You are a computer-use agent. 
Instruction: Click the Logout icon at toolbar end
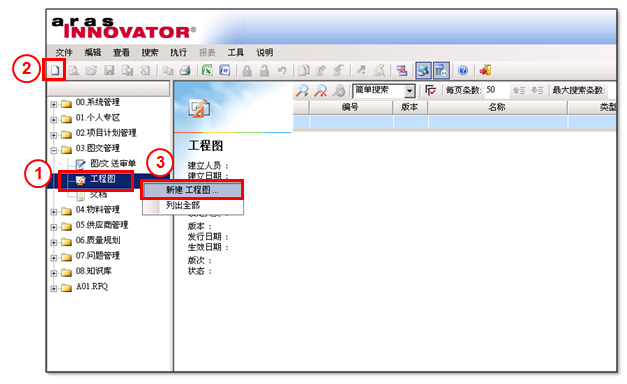point(485,71)
